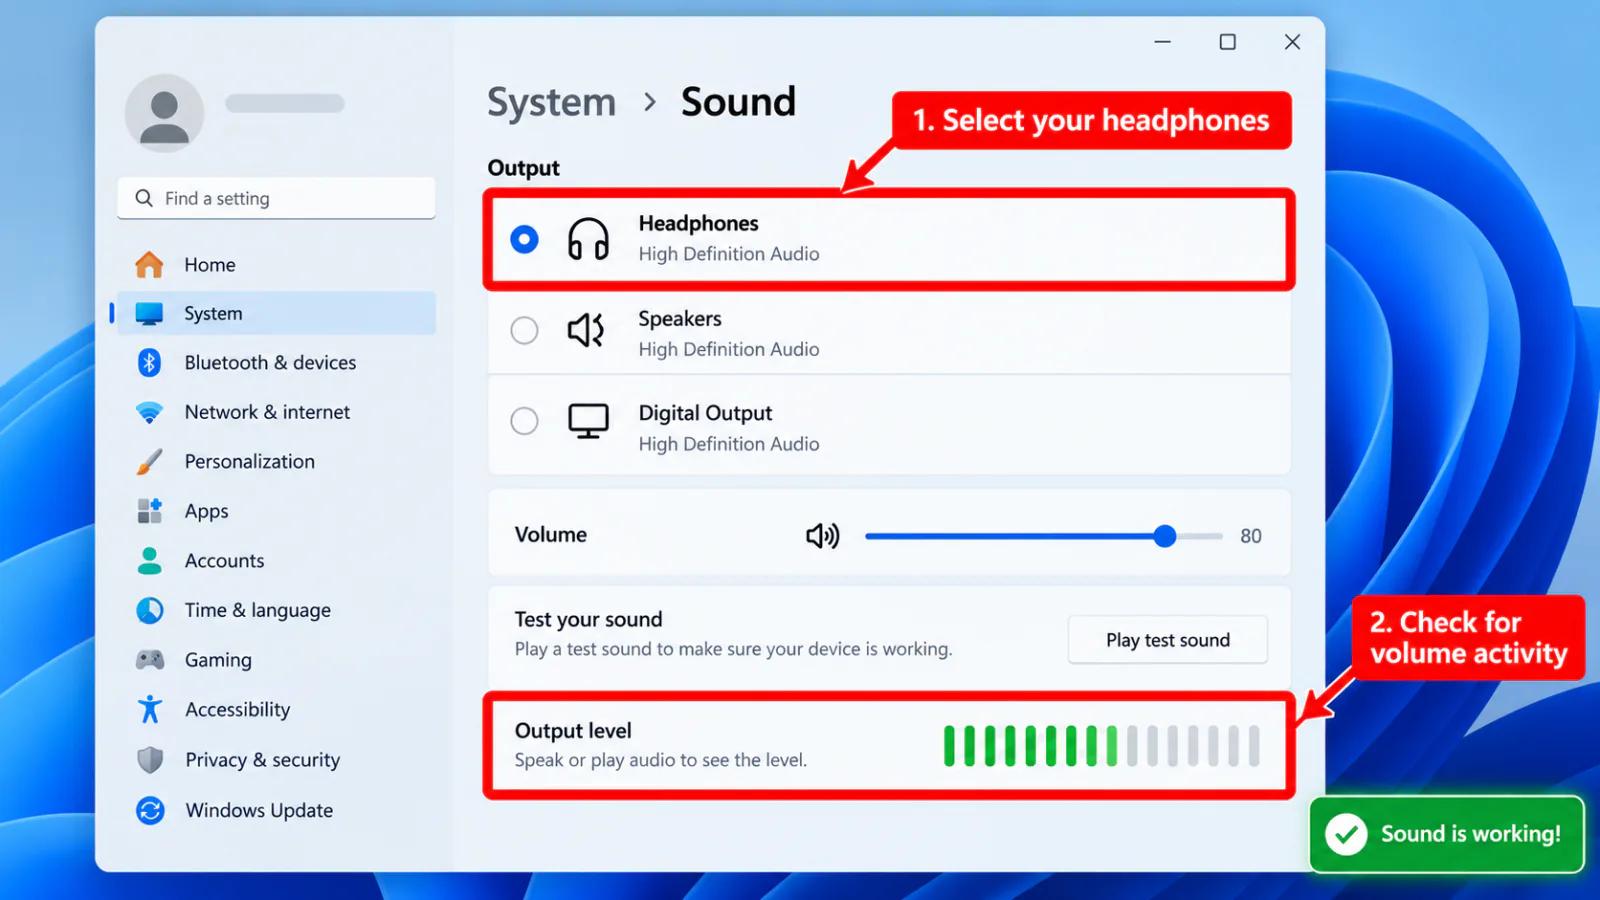The width and height of the screenshot is (1600, 900).
Task: Maximize the Settings window
Action: click(1227, 42)
